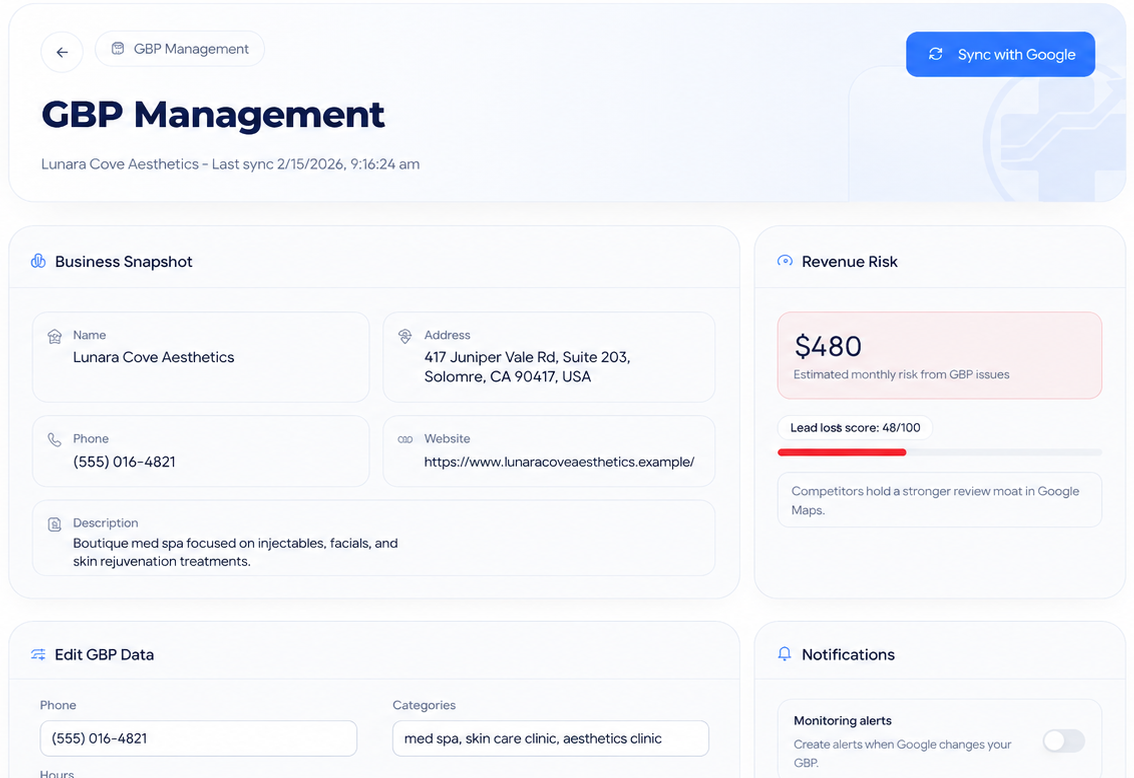Click the "Business Snapshot" section title
Viewport: 1134px width, 778px height.
124,262
